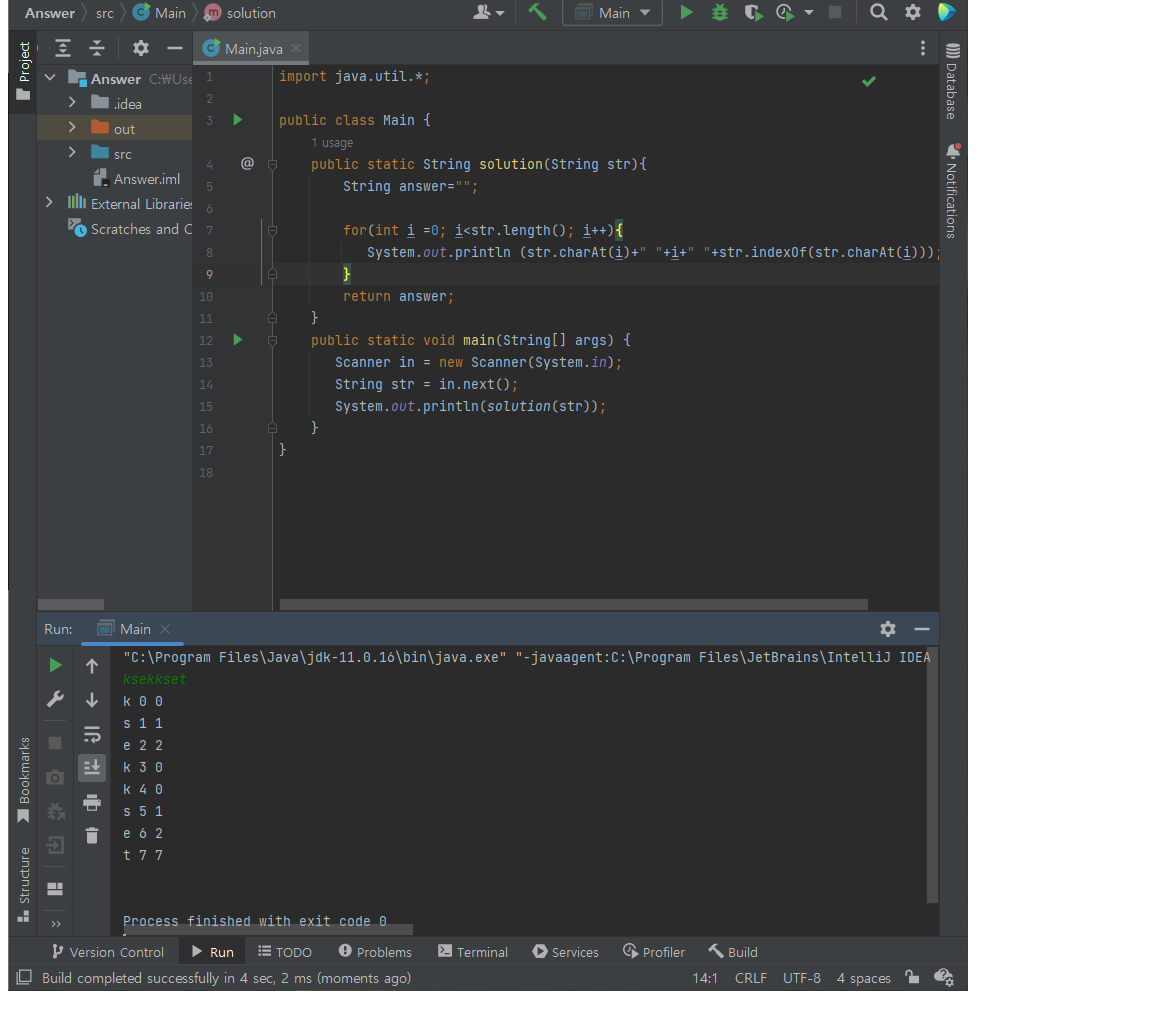This screenshot has width=1152, height=1033.
Task: Run with coverage from the top toolbar
Action: 753,12
